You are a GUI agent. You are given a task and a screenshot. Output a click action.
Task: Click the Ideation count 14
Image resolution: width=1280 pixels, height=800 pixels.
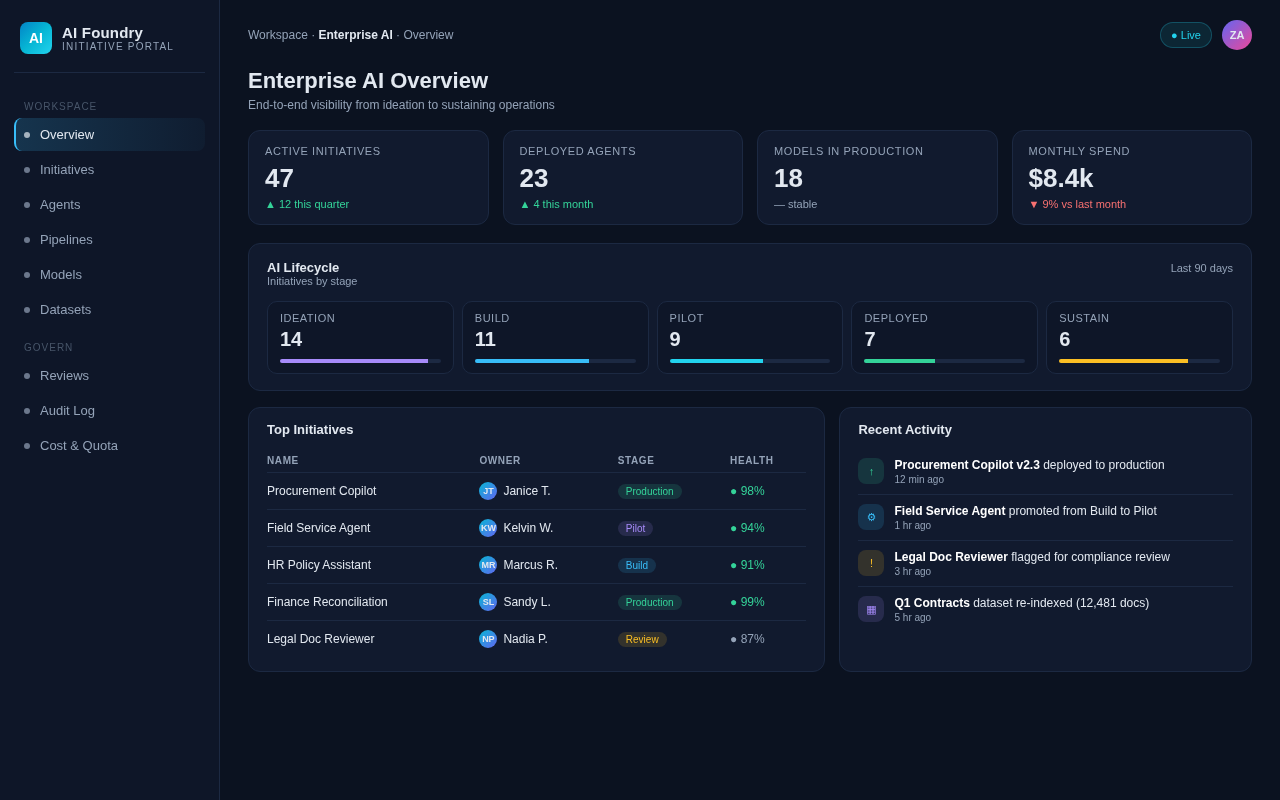[x=291, y=339]
